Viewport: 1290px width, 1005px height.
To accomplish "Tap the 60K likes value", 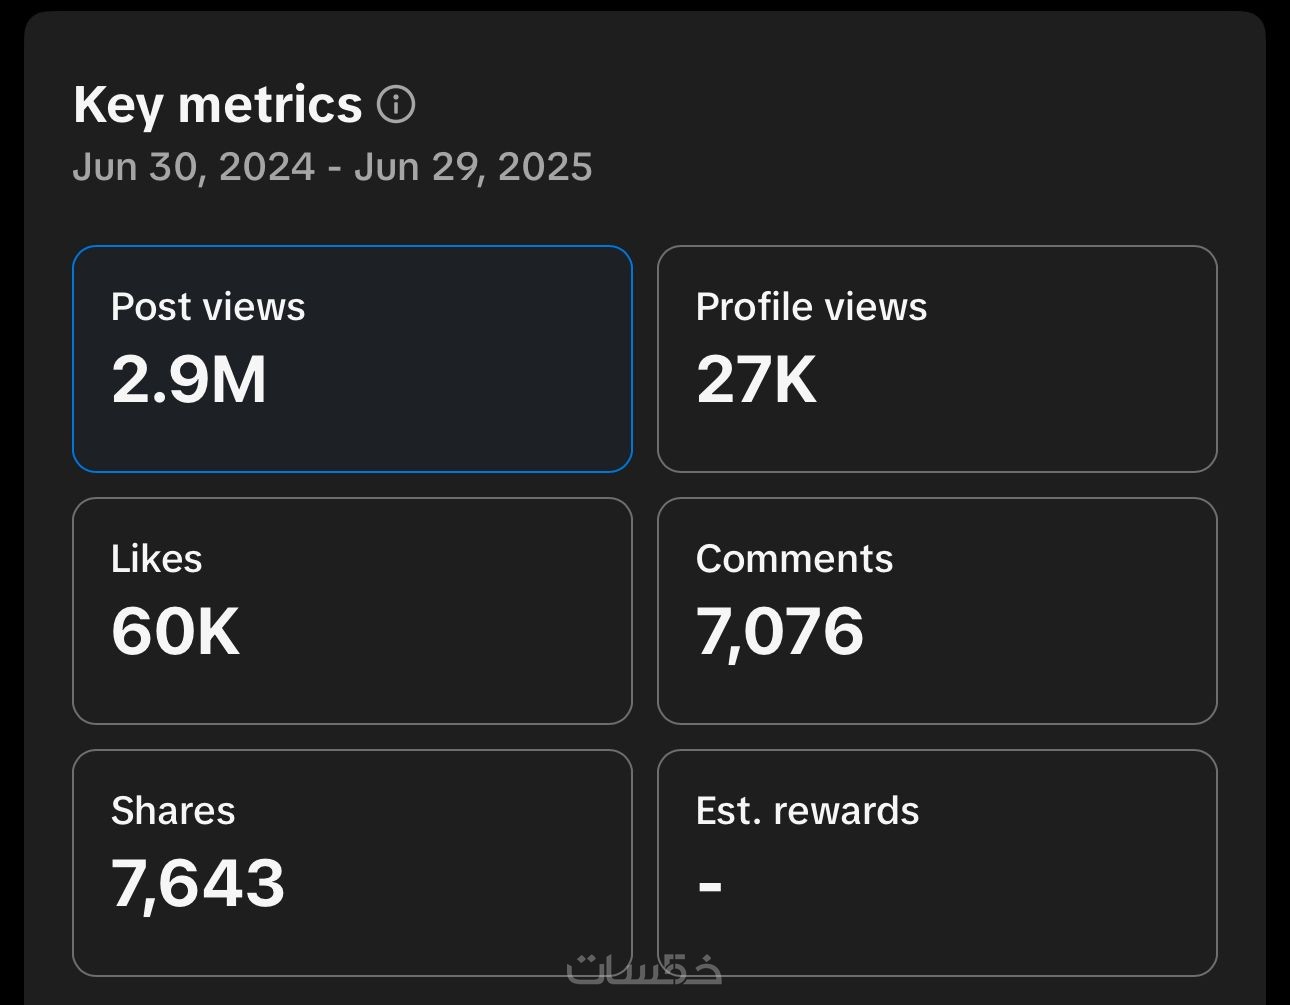I will point(175,632).
